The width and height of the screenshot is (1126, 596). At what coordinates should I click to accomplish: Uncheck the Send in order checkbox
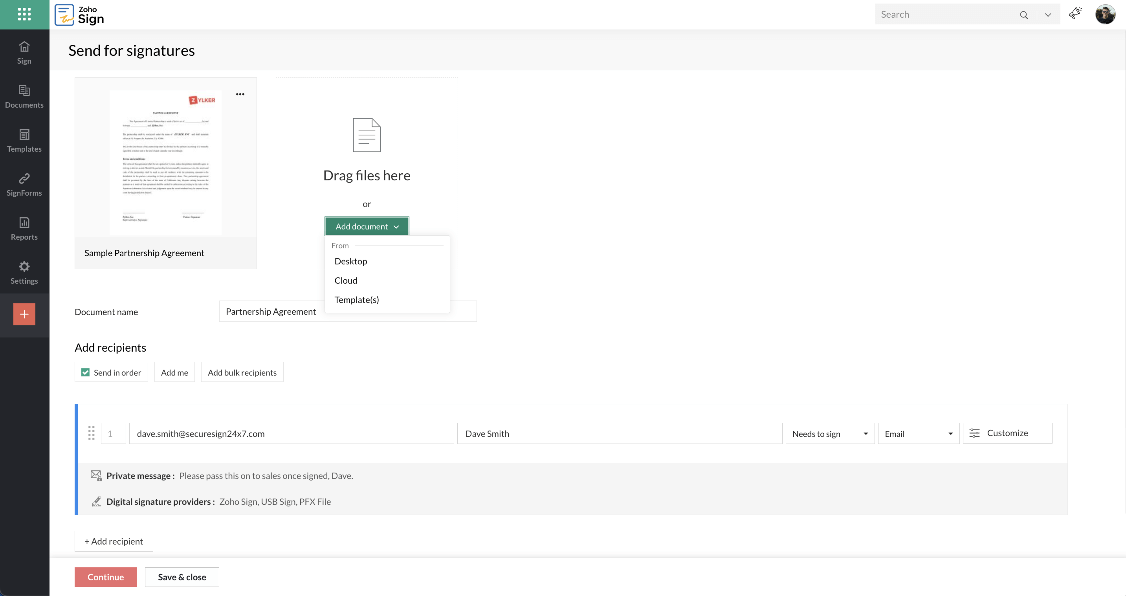(x=84, y=372)
